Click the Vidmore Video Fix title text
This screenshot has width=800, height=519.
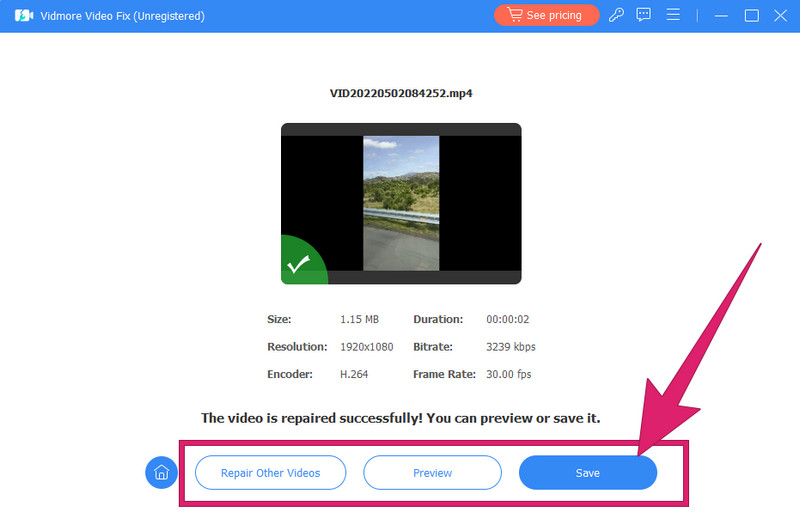[122, 16]
